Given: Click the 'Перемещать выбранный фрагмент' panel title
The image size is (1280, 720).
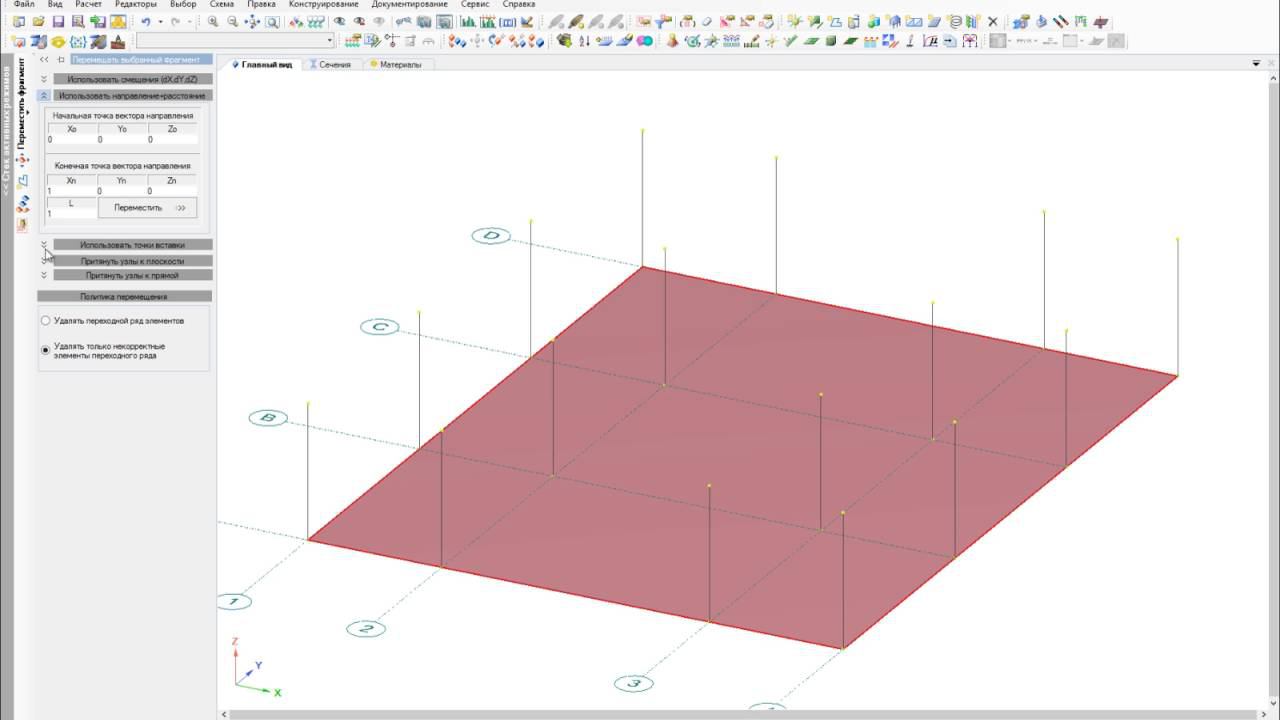Looking at the screenshot, I should click(x=141, y=60).
